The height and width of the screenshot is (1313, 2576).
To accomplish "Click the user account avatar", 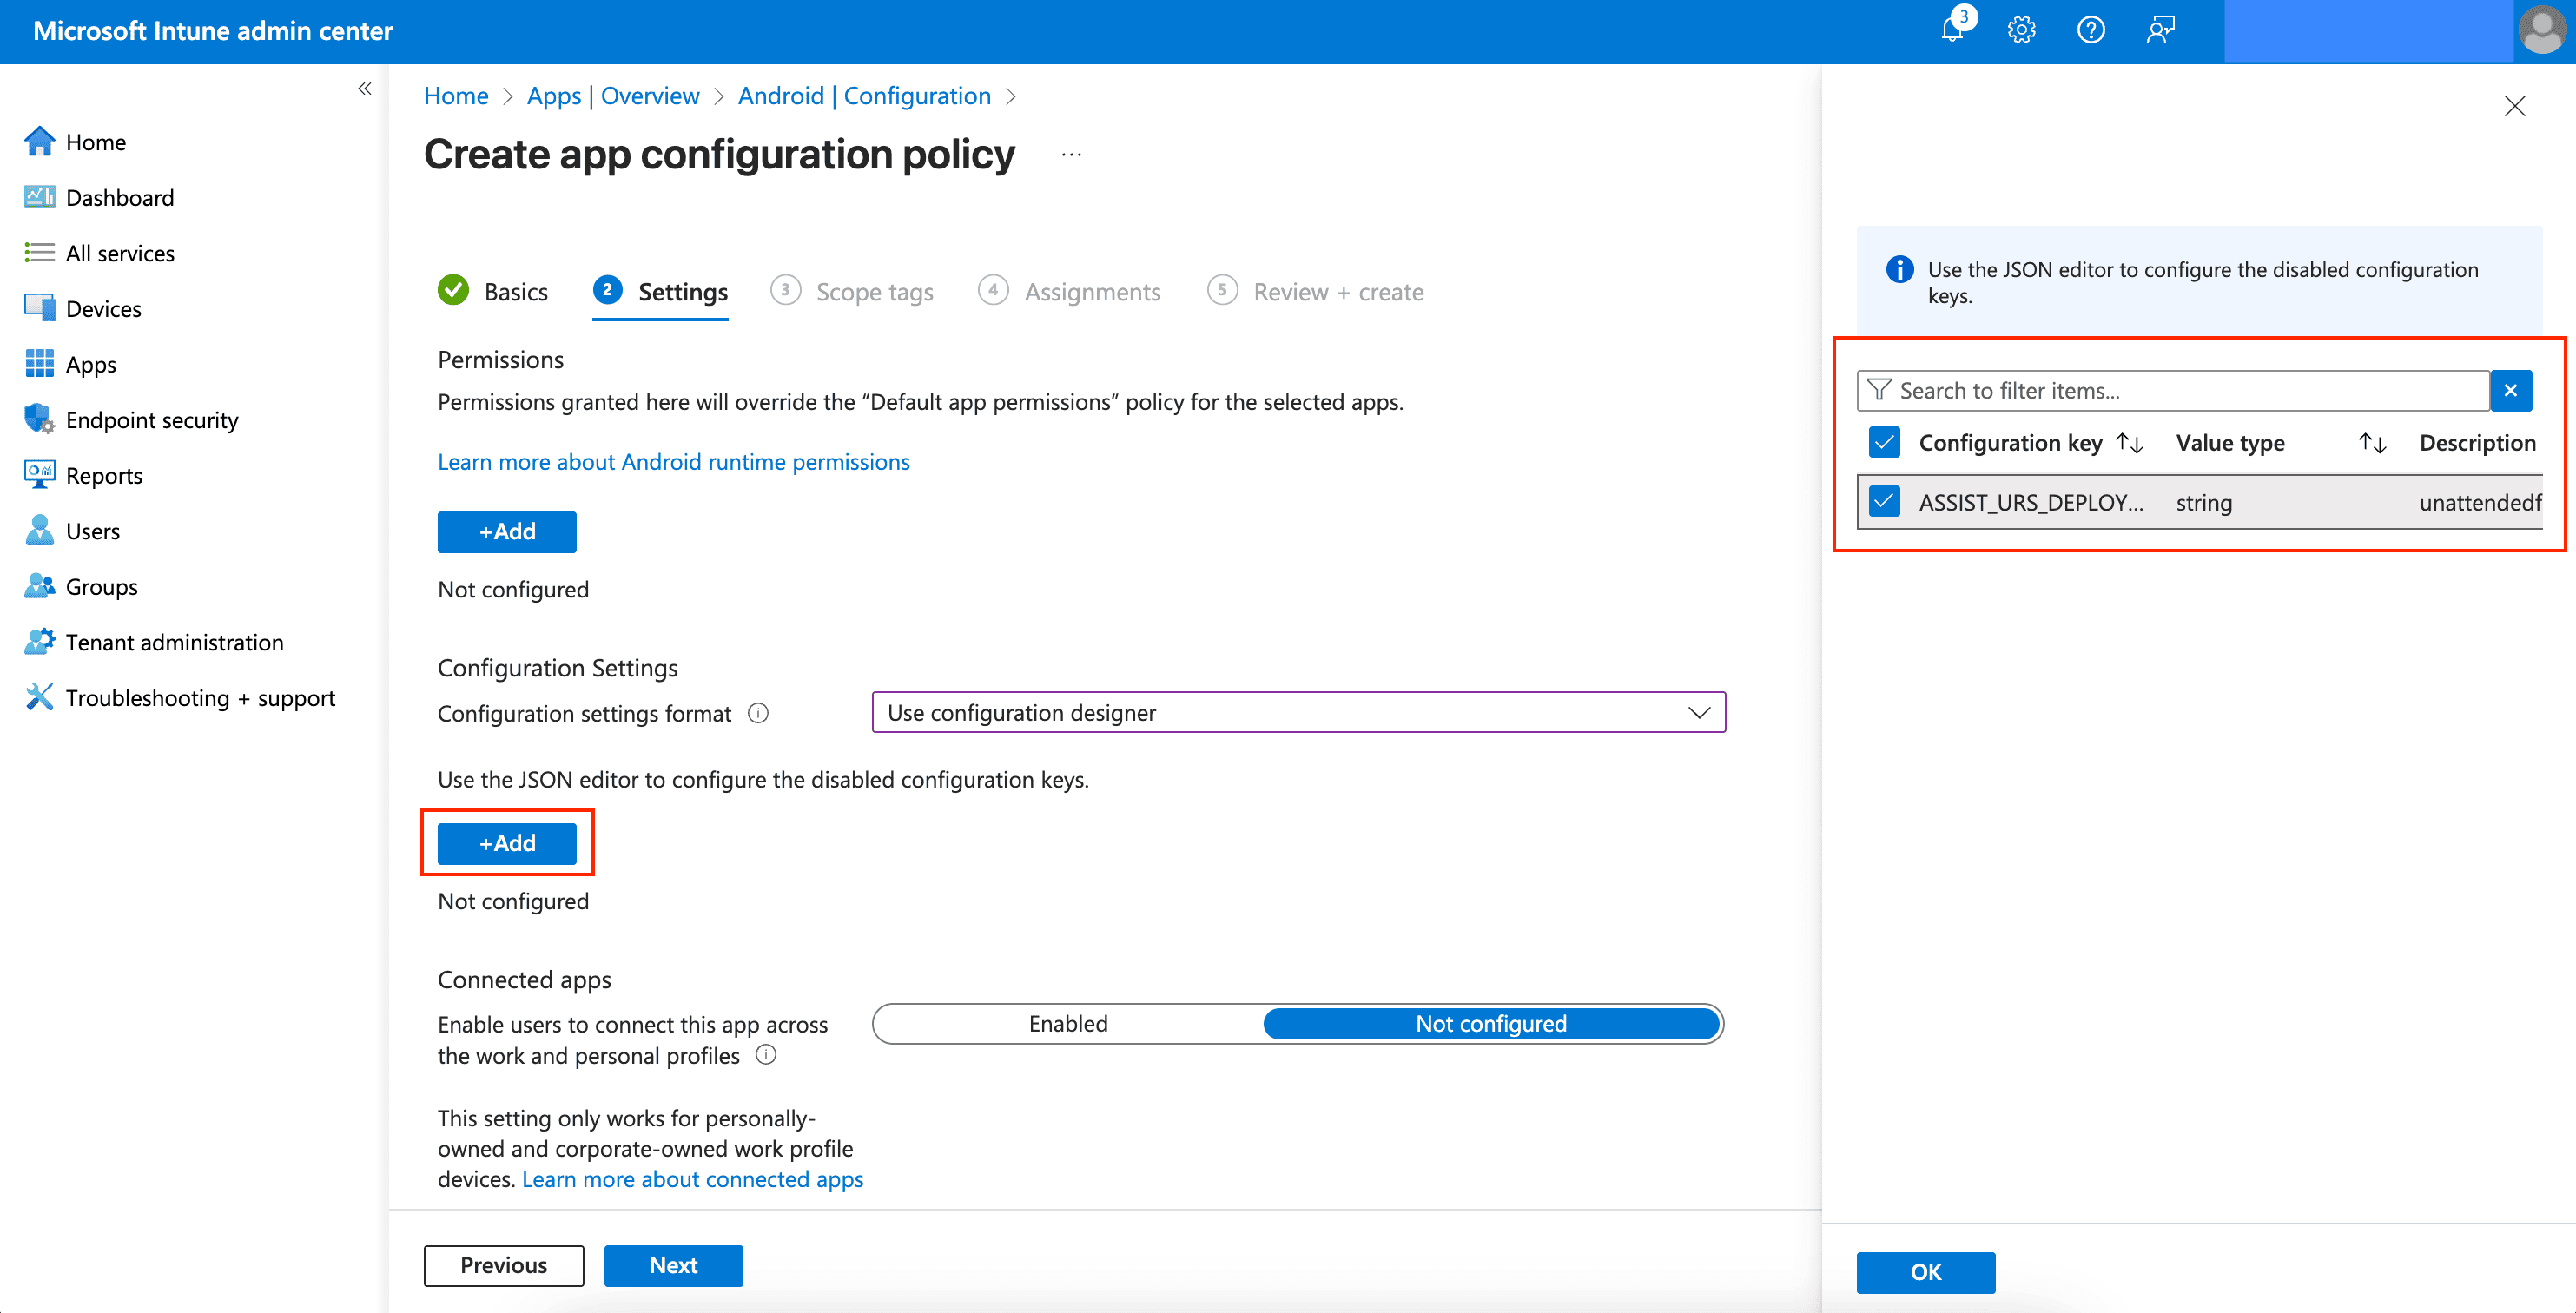I will [x=2543, y=30].
